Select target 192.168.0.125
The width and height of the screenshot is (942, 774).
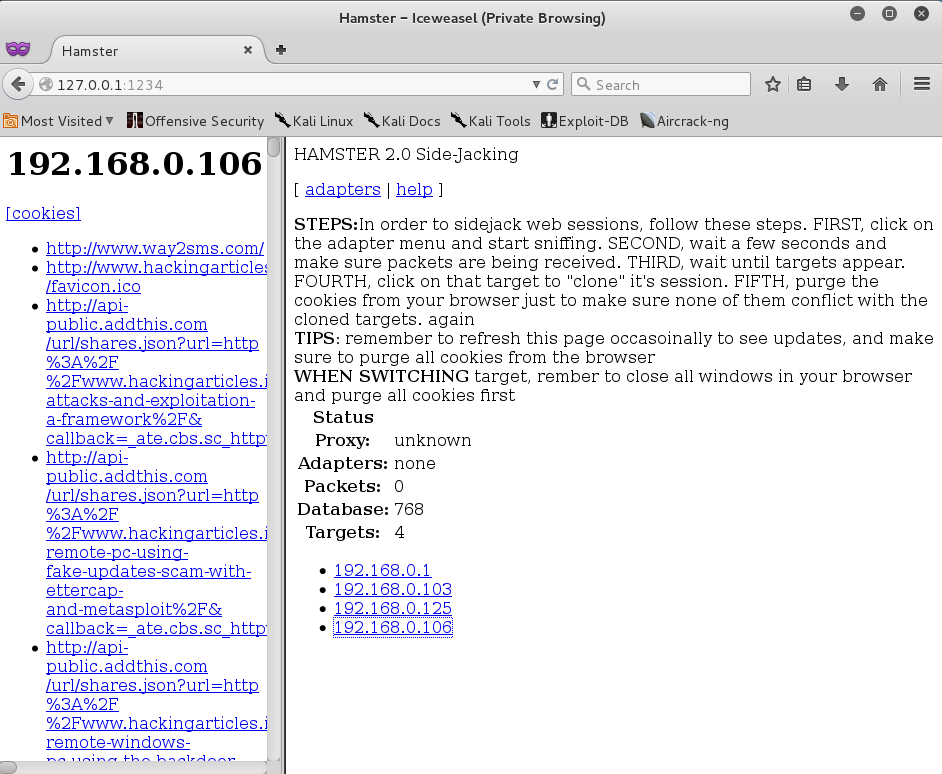point(393,608)
